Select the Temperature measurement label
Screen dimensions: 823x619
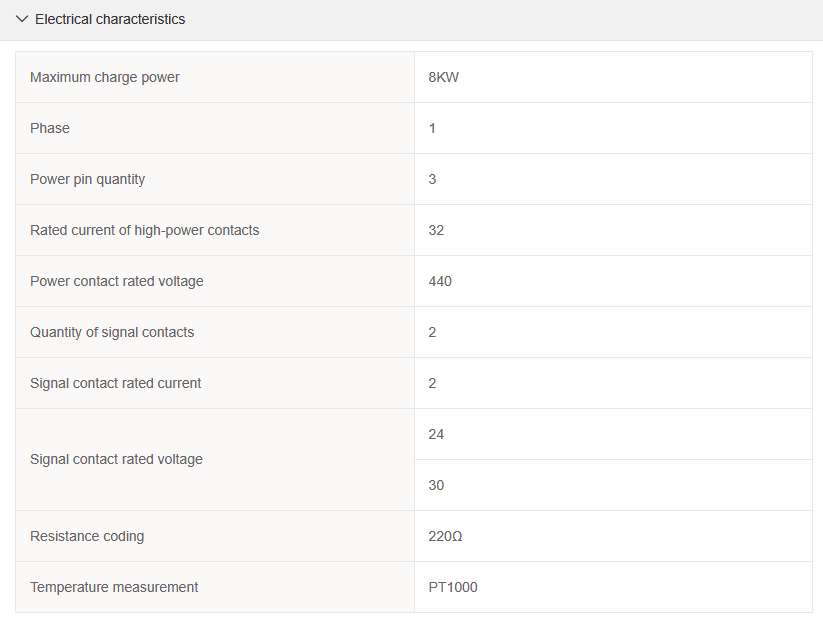114,587
